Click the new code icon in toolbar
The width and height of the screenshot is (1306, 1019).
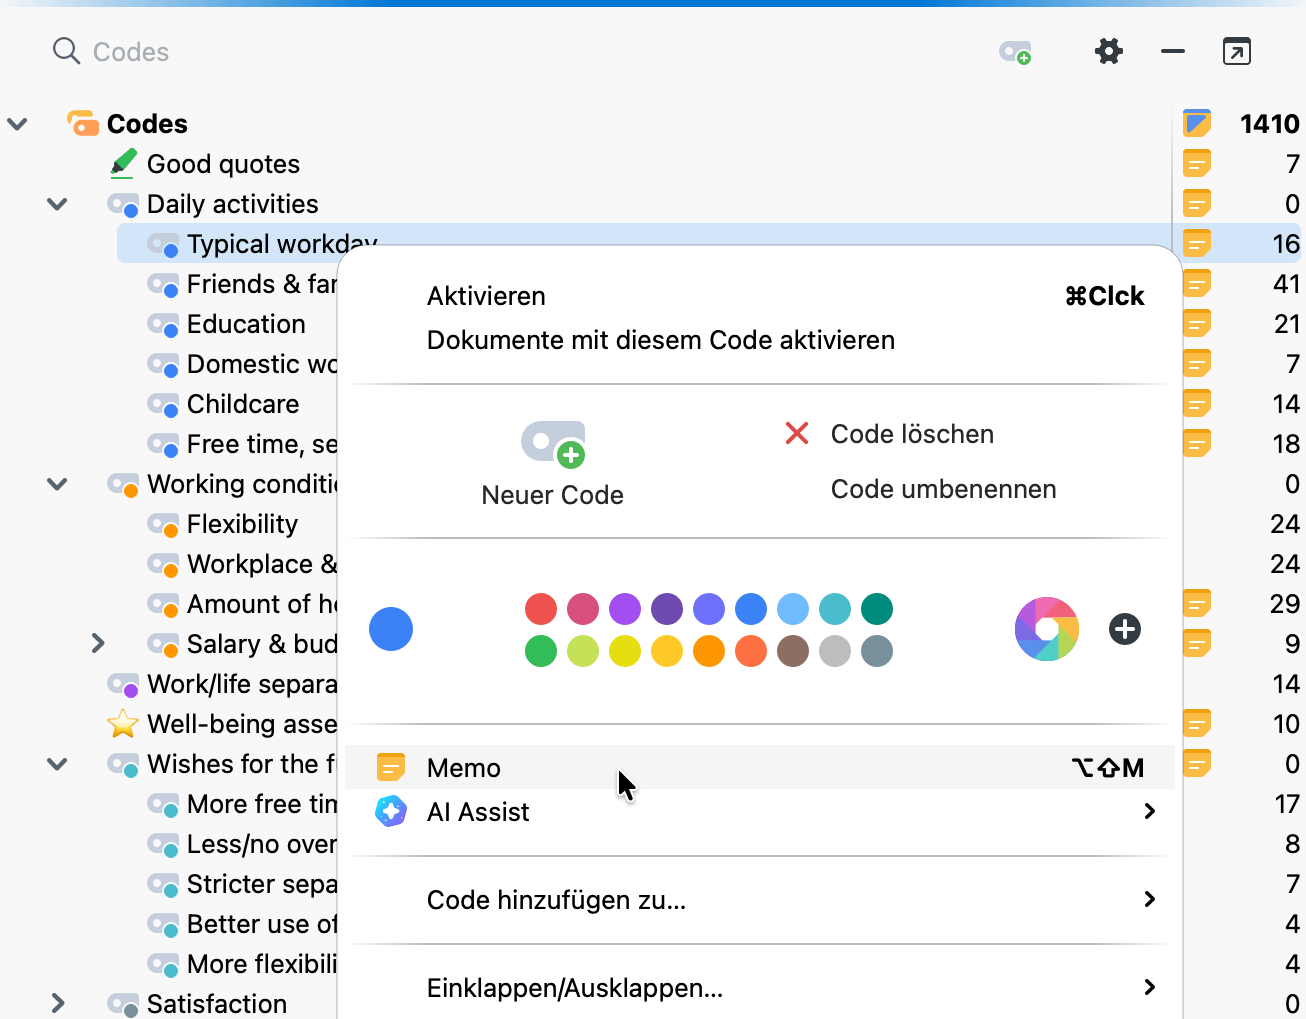pos(1015,52)
